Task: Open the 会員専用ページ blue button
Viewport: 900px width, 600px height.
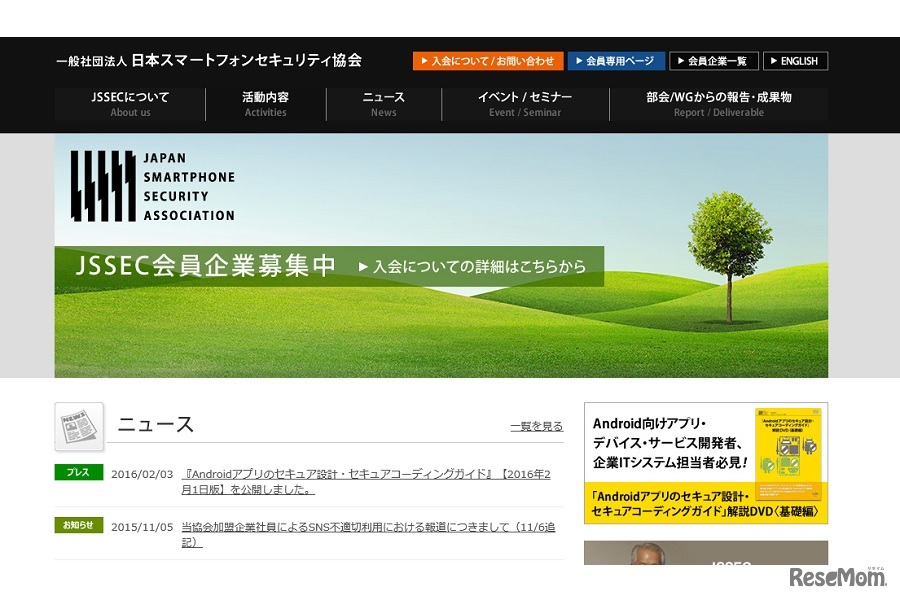Action: pos(616,61)
